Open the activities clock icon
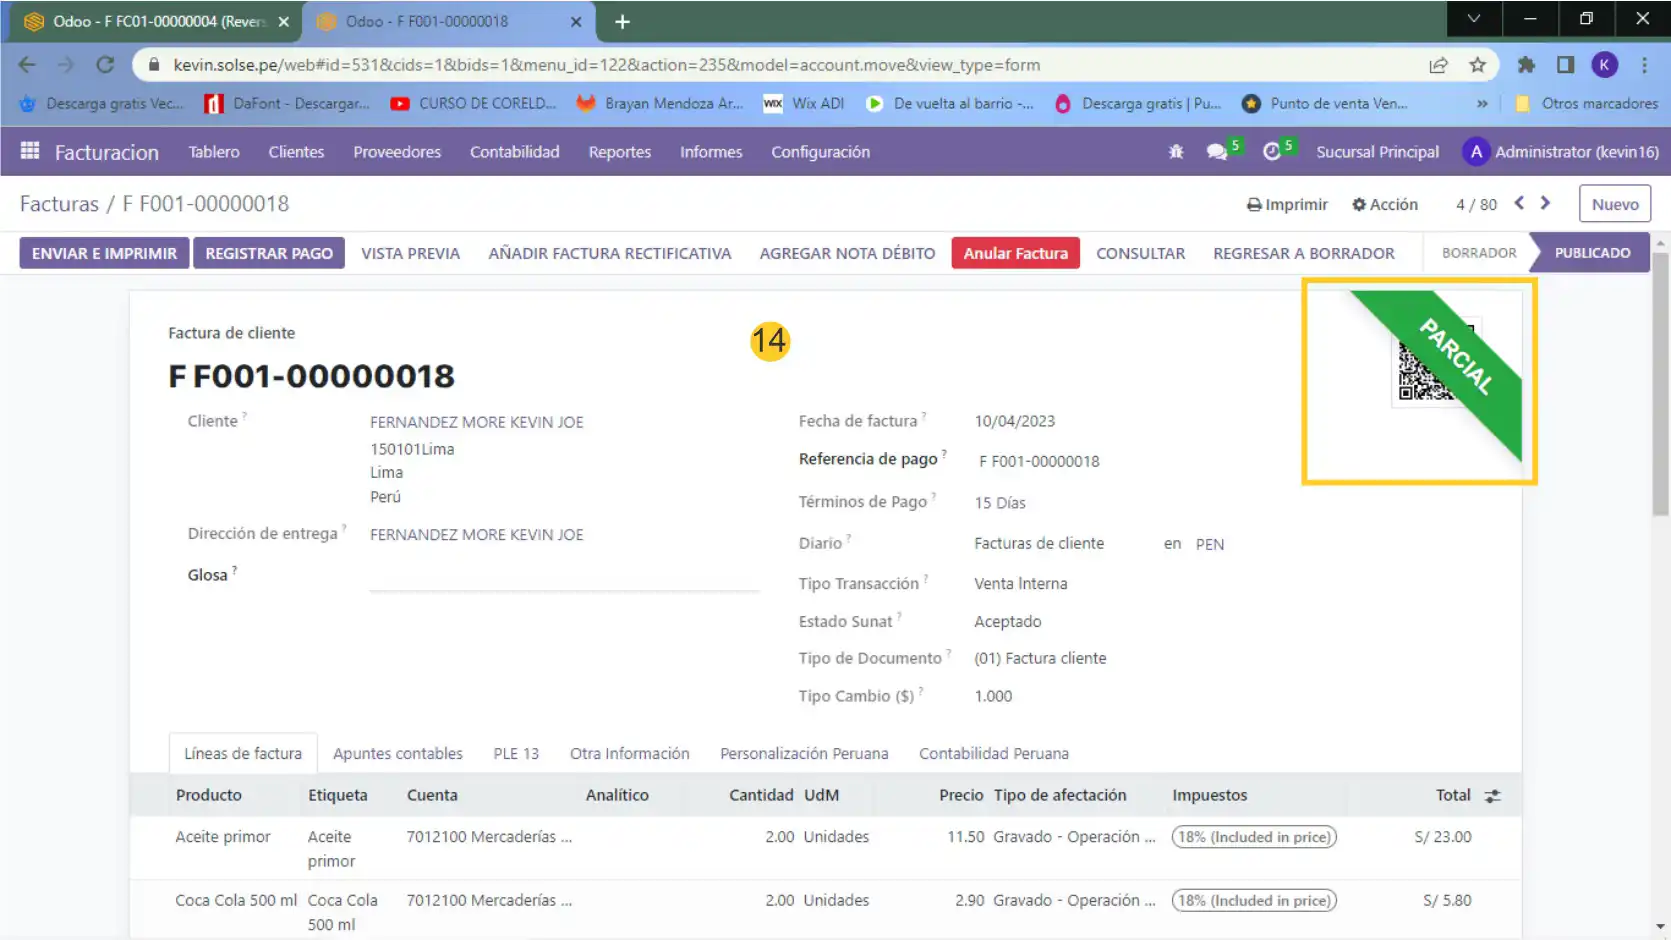This screenshot has width=1671, height=940. coord(1272,152)
